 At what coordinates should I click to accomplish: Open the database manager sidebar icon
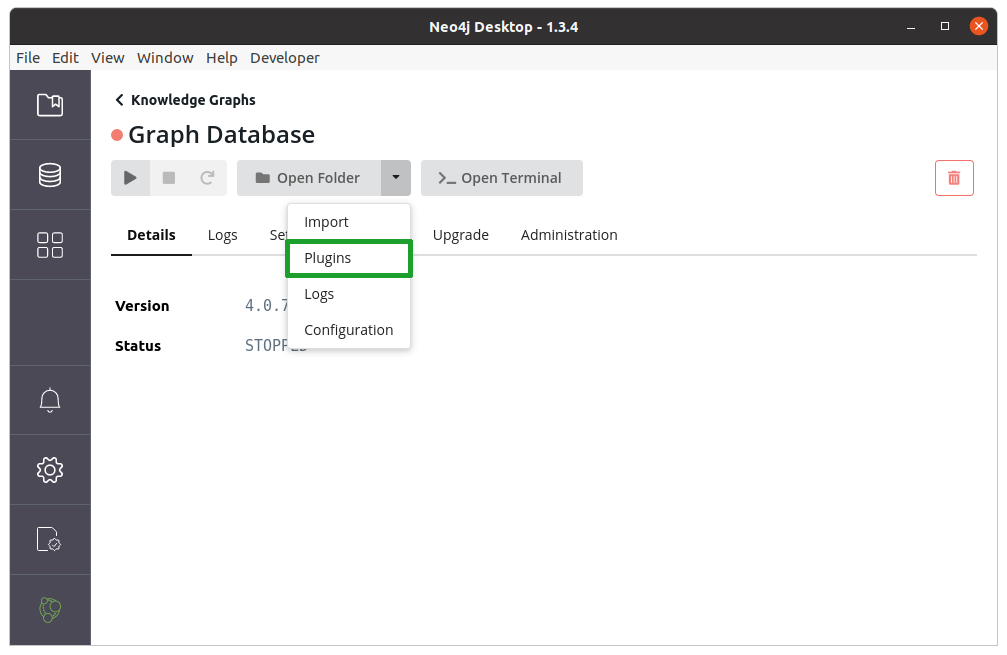pyautogui.click(x=50, y=175)
